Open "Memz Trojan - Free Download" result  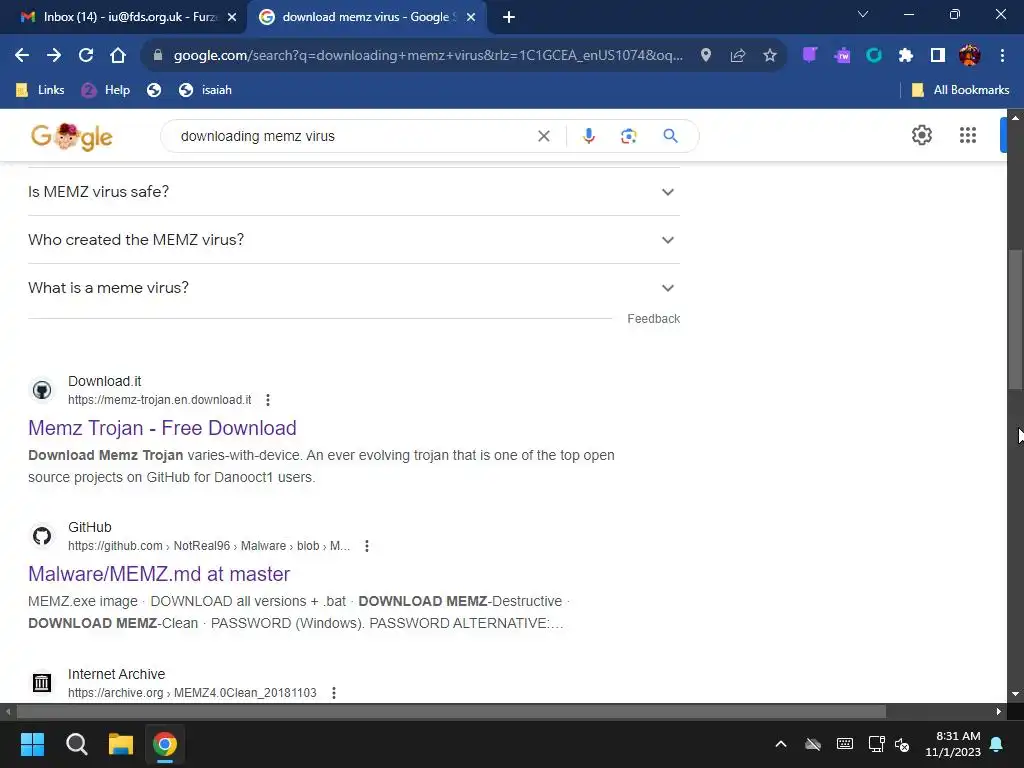tap(162, 428)
